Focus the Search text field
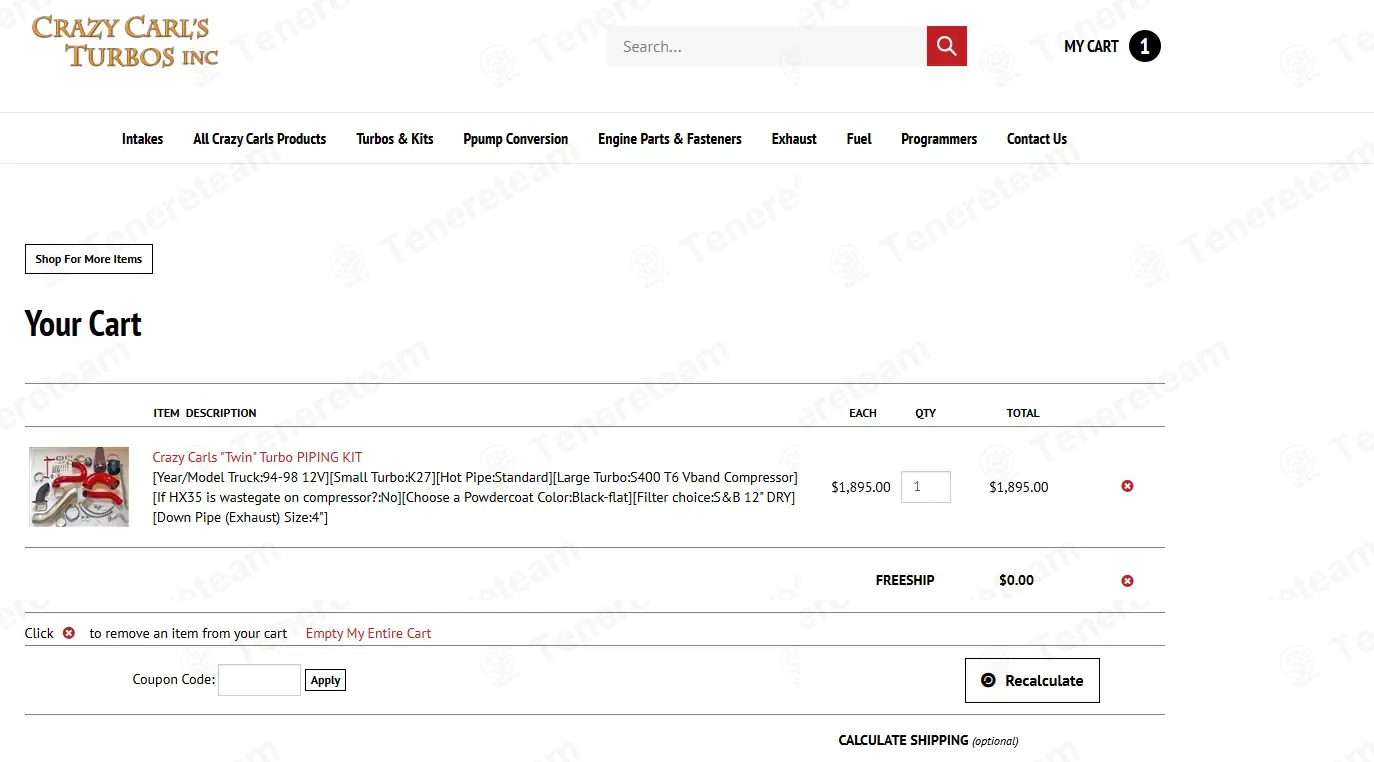Viewport: 1374px width, 762px height. pyautogui.click(x=766, y=46)
